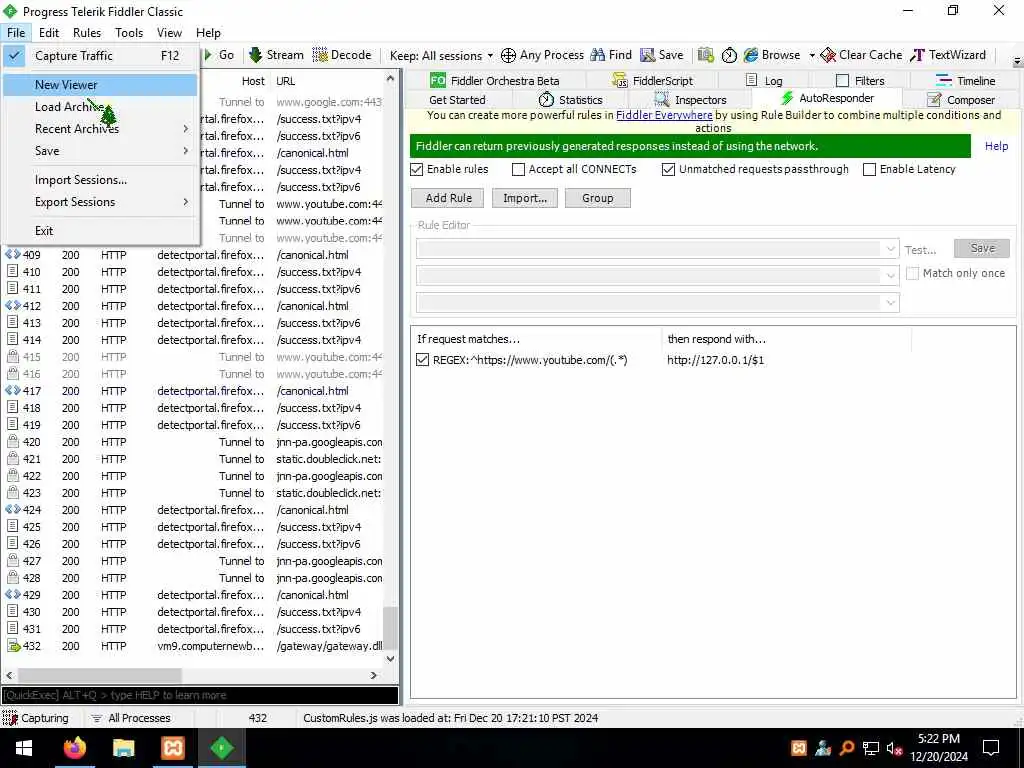The width and height of the screenshot is (1024, 768).
Task: Open the Timeline tab
Action: pos(965,81)
